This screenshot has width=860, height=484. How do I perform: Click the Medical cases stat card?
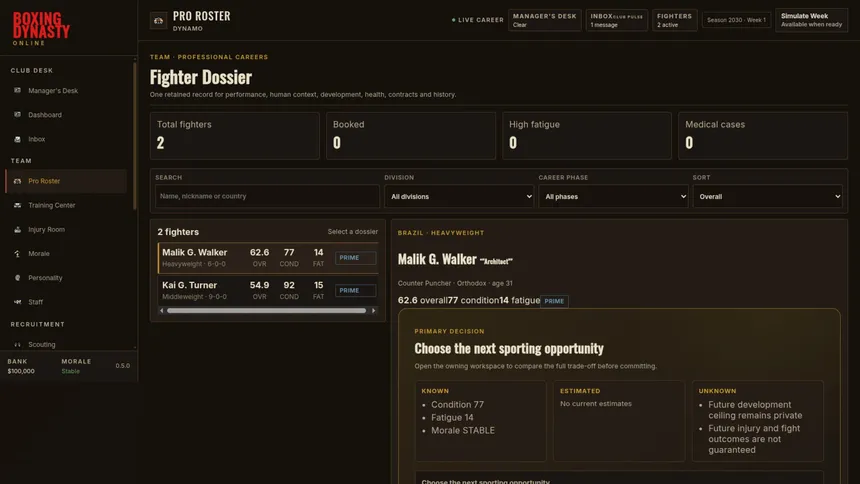coord(763,136)
